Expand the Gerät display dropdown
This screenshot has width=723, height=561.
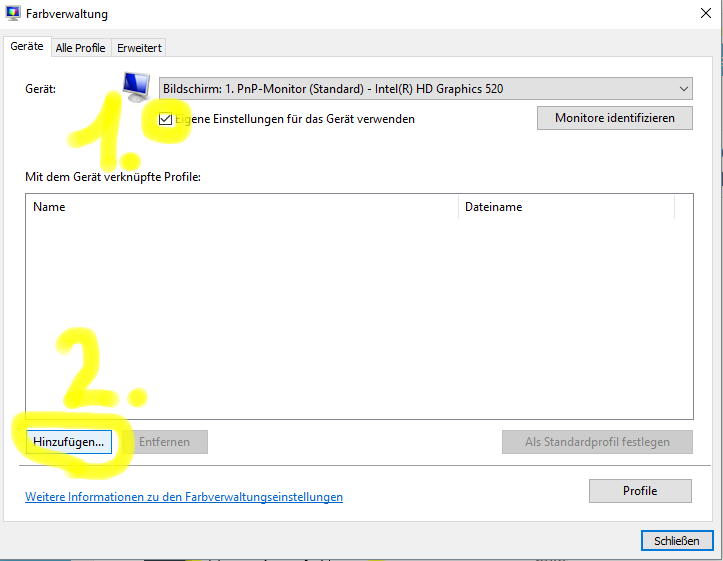(x=683, y=89)
